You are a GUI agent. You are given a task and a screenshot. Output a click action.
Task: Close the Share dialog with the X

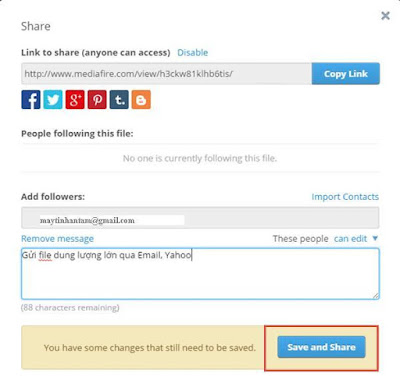coord(385,16)
